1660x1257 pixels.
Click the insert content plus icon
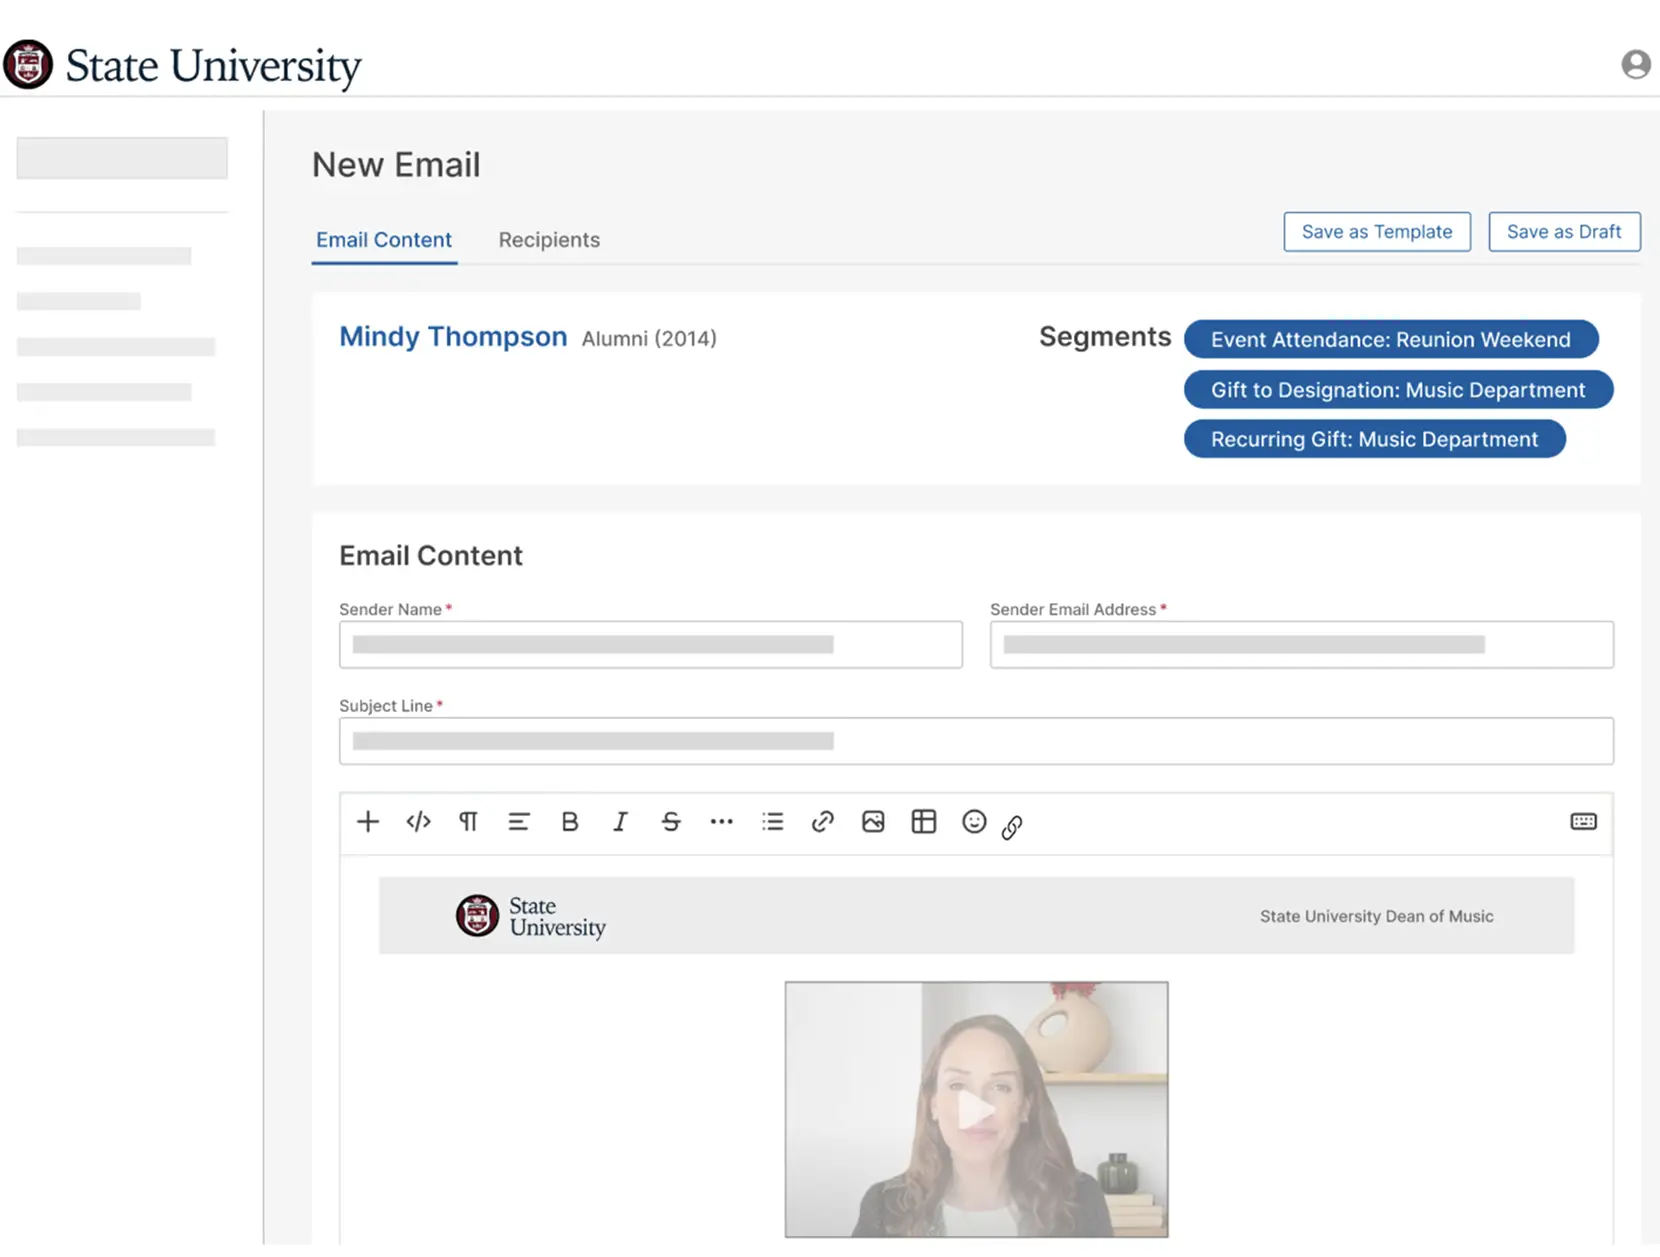pyautogui.click(x=367, y=822)
